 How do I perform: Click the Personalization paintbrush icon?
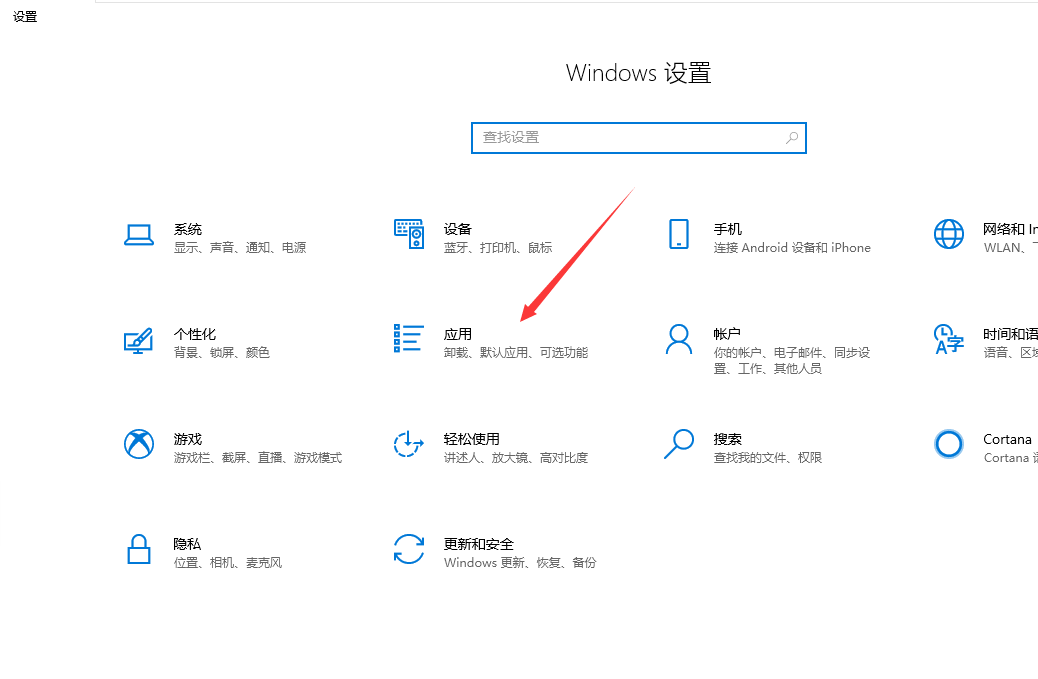(138, 340)
